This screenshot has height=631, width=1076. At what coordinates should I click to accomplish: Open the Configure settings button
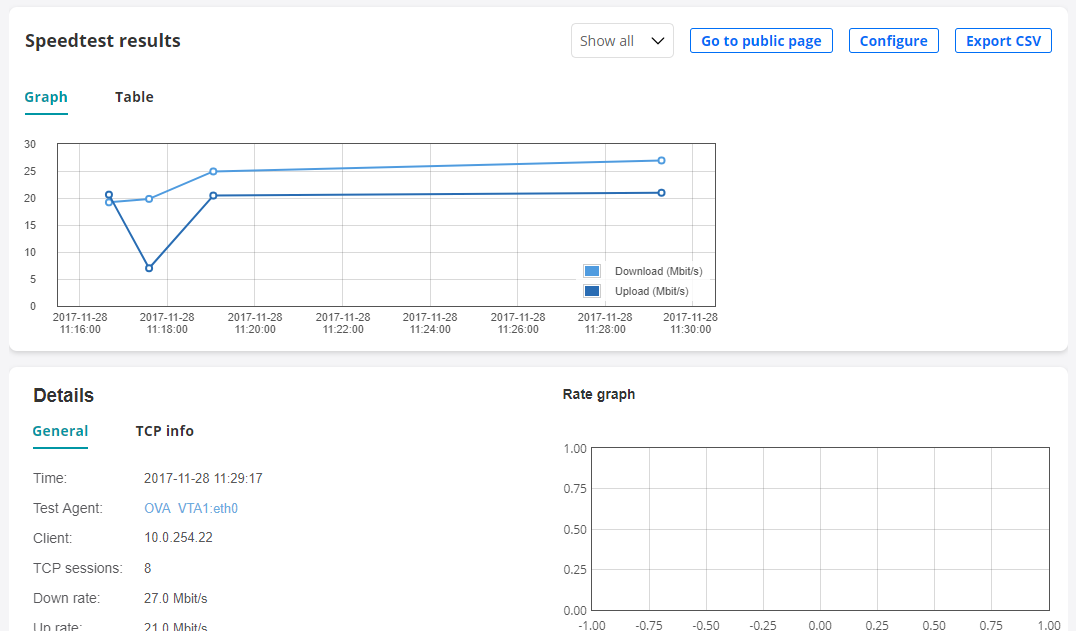893,41
